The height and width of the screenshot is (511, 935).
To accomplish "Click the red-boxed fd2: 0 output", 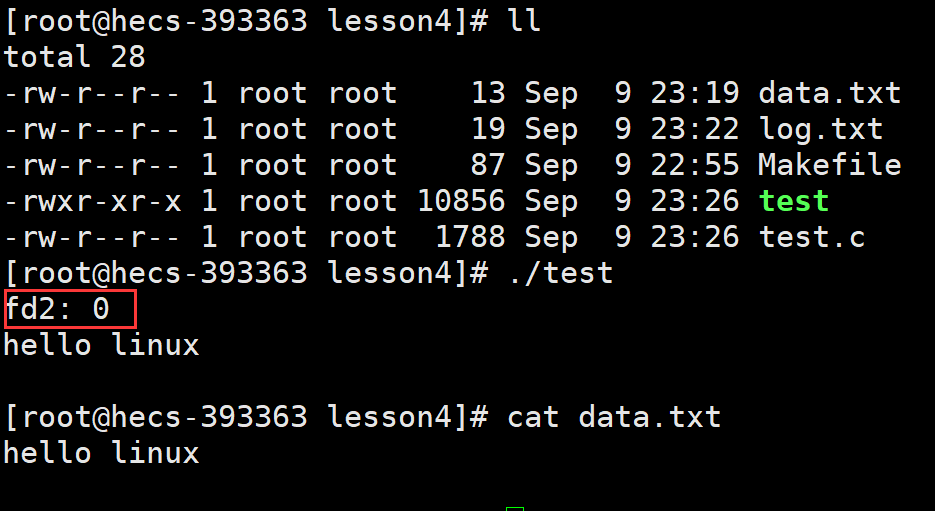I will tap(70, 309).
